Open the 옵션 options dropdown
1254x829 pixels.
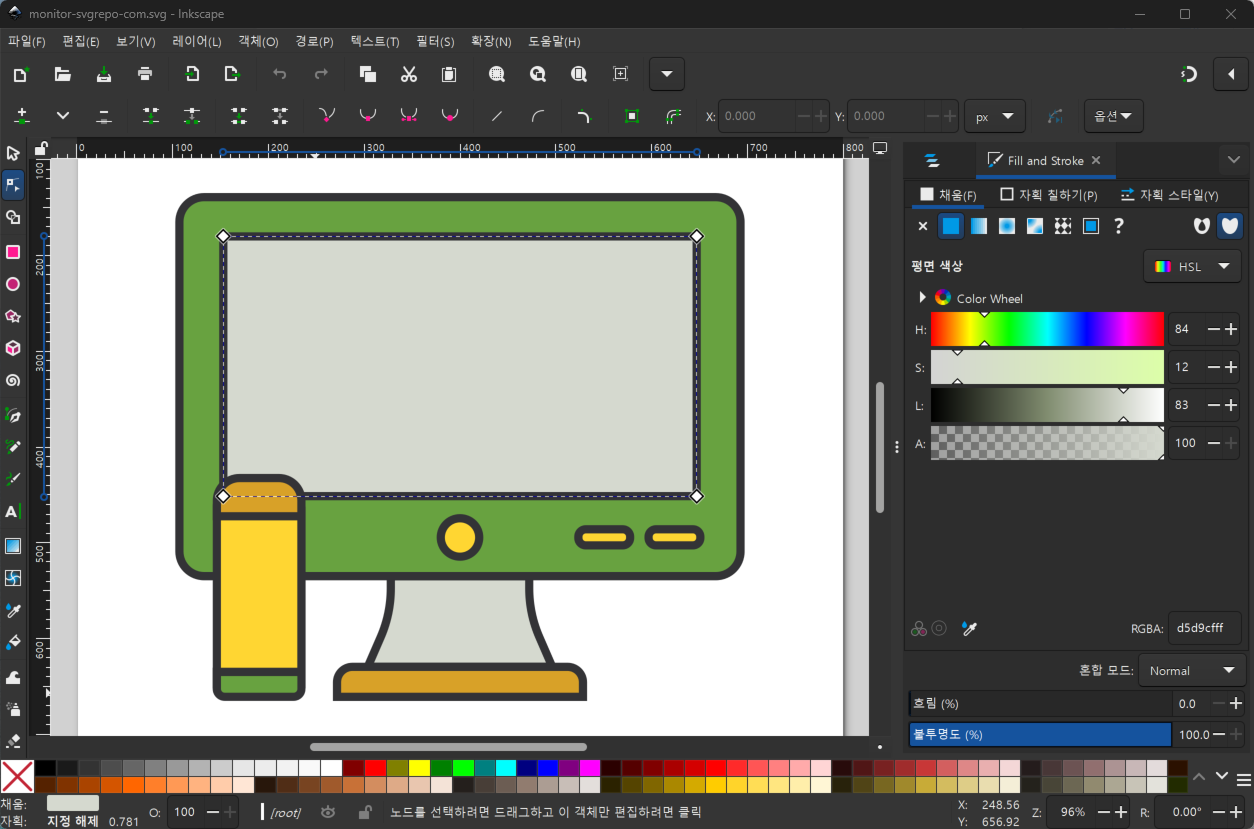[1114, 116]
